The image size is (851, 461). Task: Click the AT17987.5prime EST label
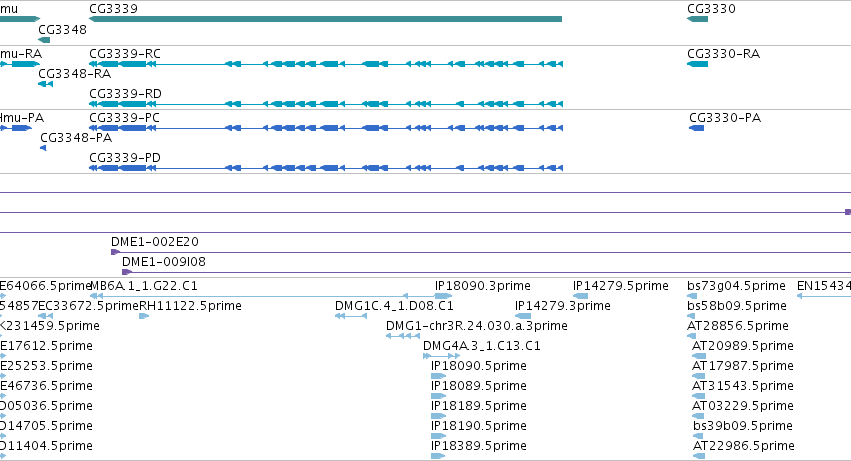[x=742, y=366]
